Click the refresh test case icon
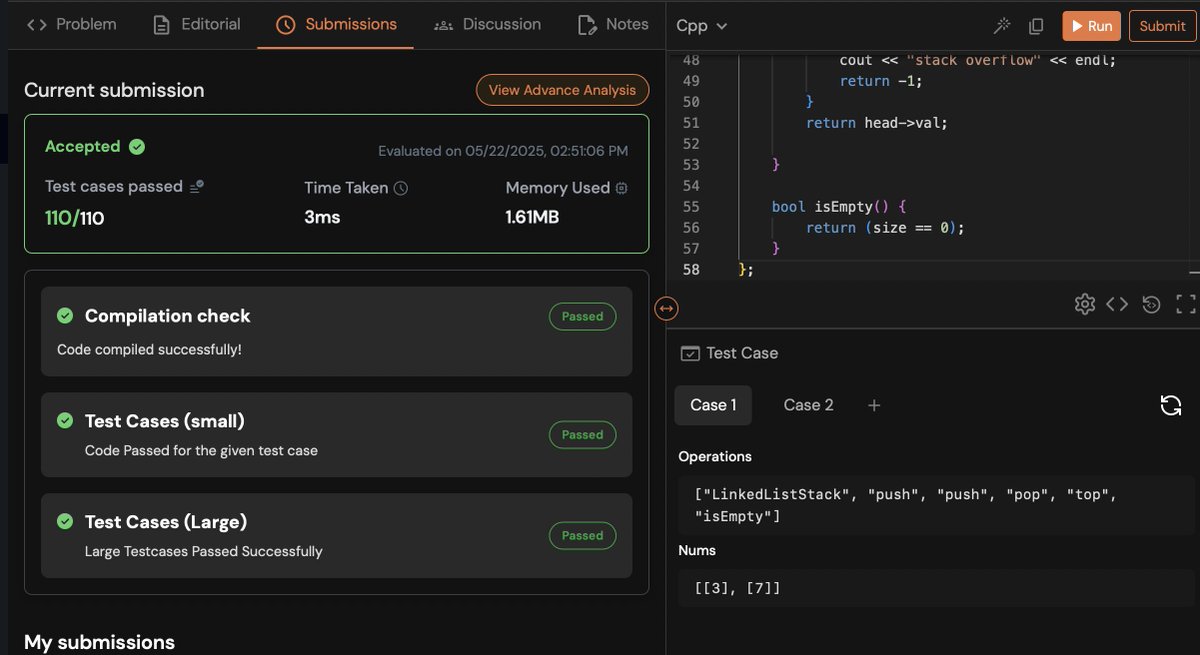Image resolution: width=1200 pixels, height=655 pixels. [1171, 405]
